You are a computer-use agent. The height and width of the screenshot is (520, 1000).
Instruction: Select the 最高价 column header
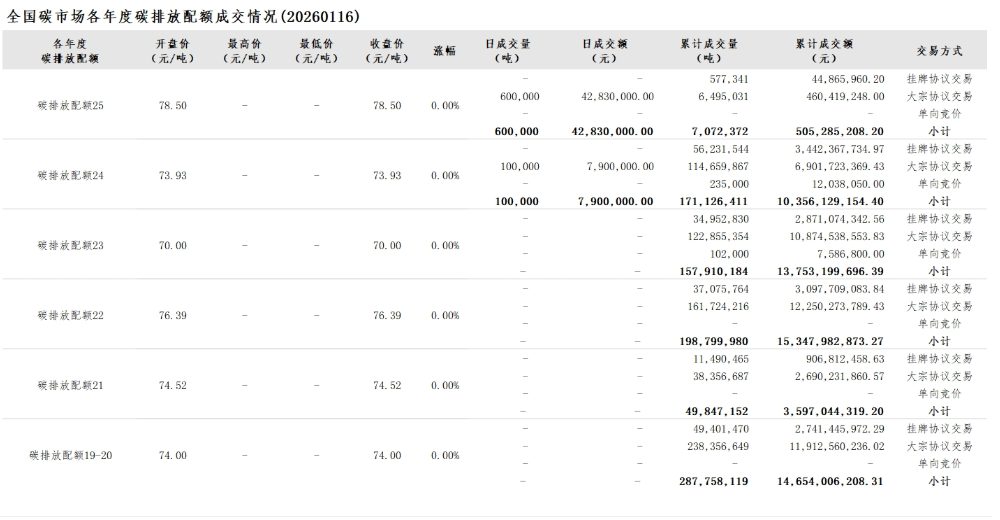244,50
